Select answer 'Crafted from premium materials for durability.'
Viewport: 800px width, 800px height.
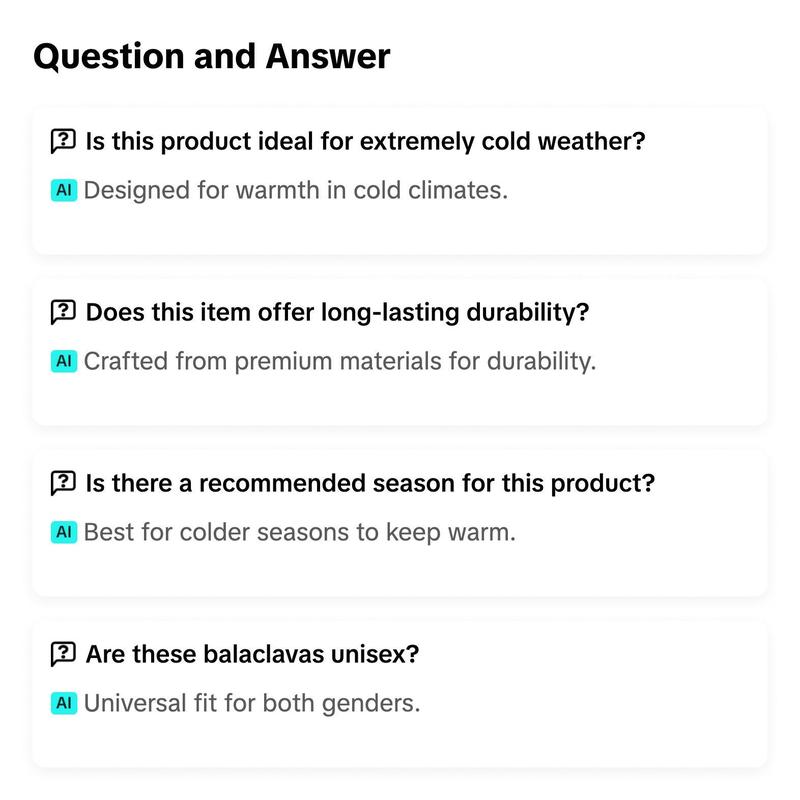point(340,361)
